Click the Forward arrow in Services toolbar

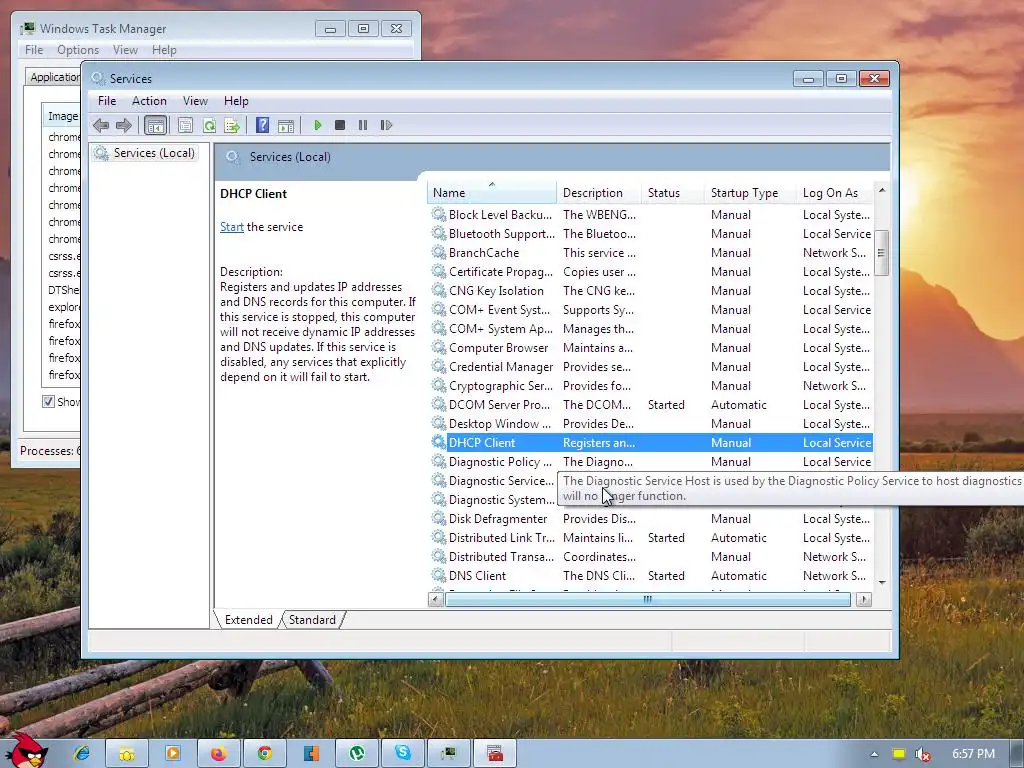[x=123, y=125]
